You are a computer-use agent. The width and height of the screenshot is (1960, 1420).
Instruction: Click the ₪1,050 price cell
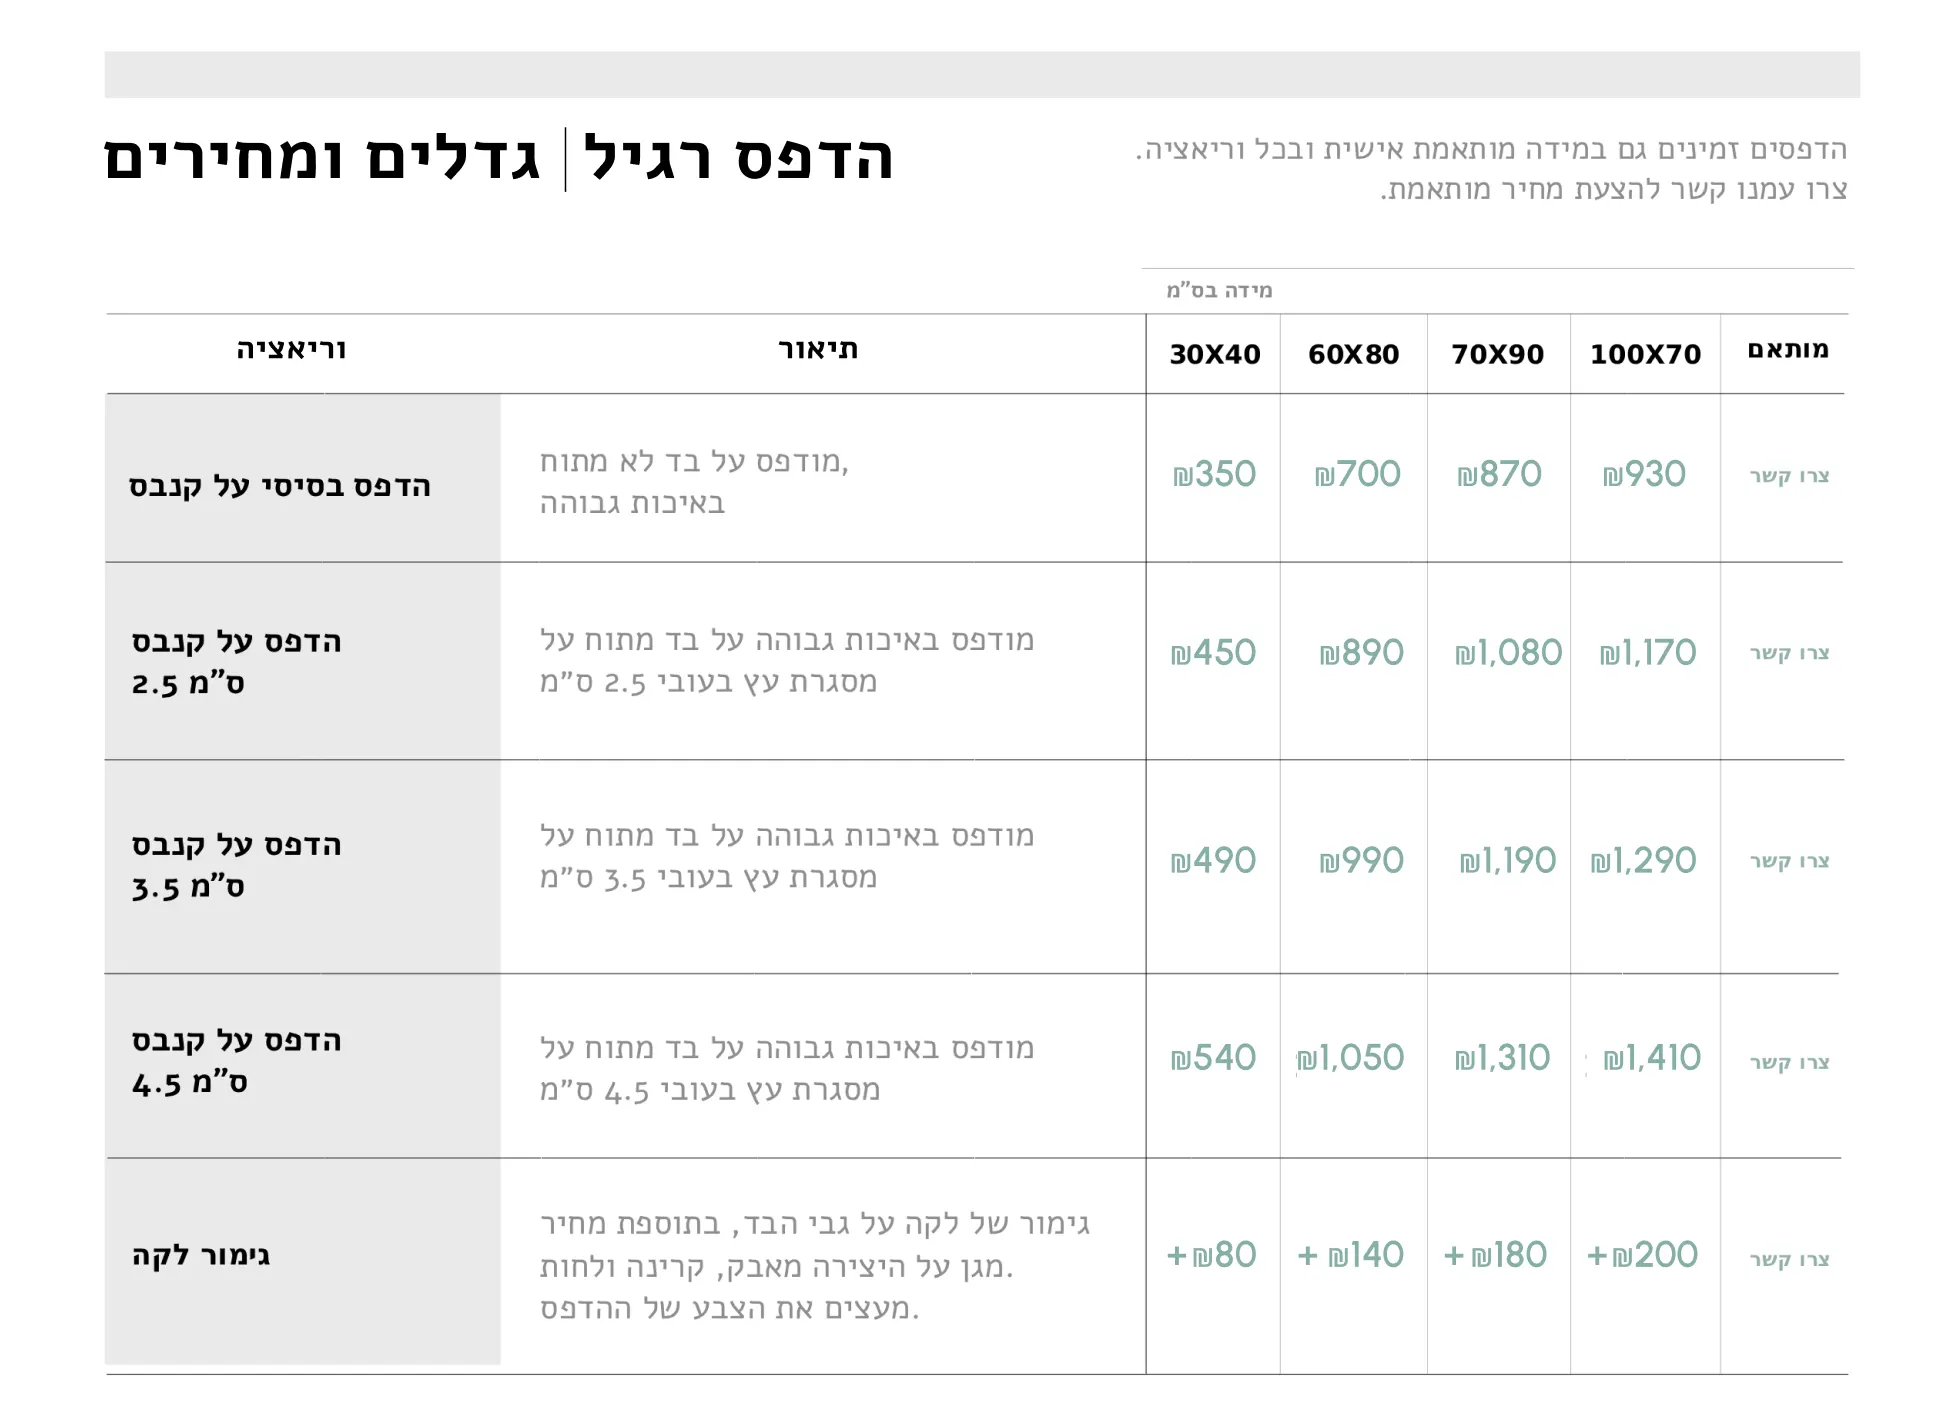(1351, 1058)
